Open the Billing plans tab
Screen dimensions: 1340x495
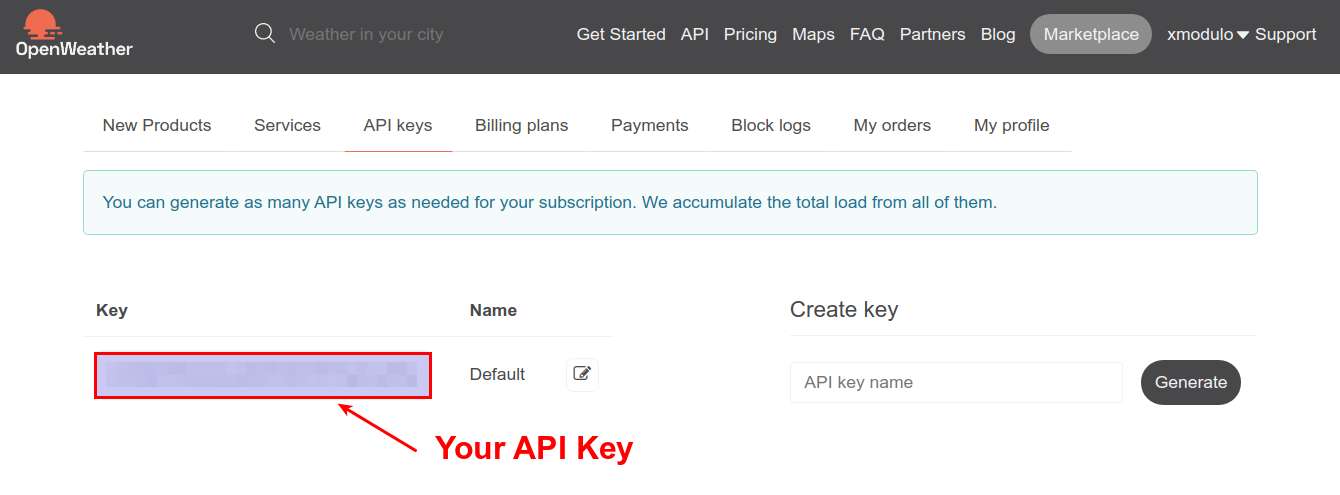(521, 125)
